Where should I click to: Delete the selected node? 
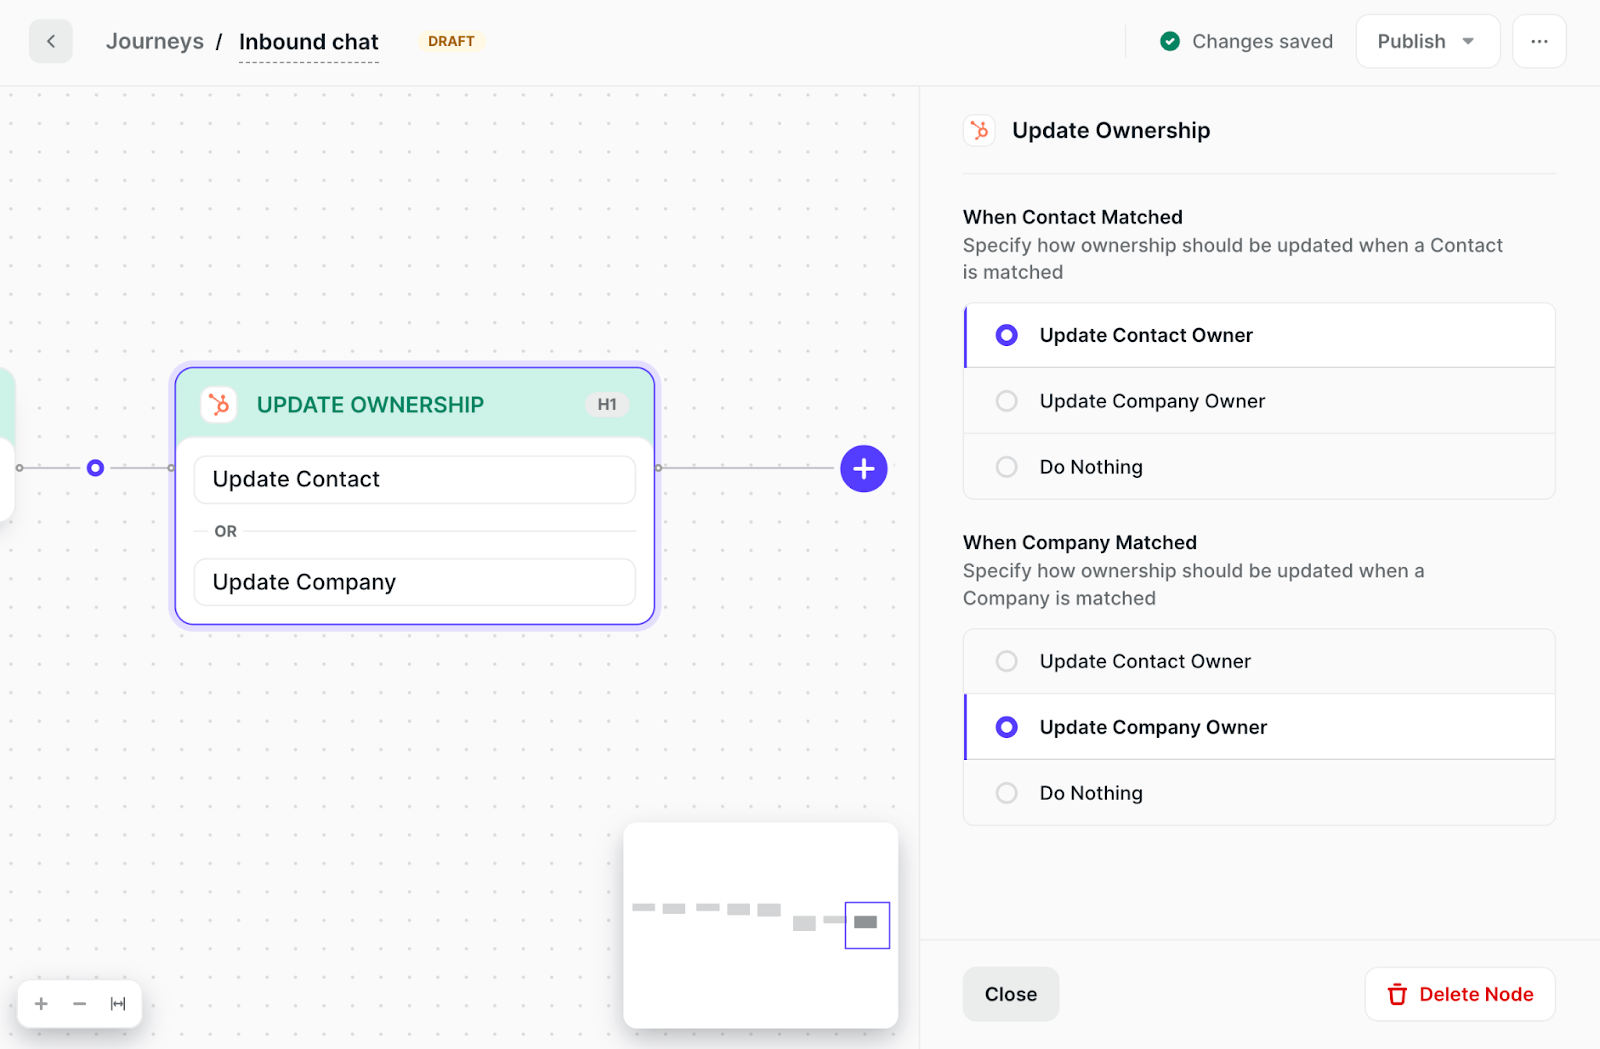coord(1459,994)
